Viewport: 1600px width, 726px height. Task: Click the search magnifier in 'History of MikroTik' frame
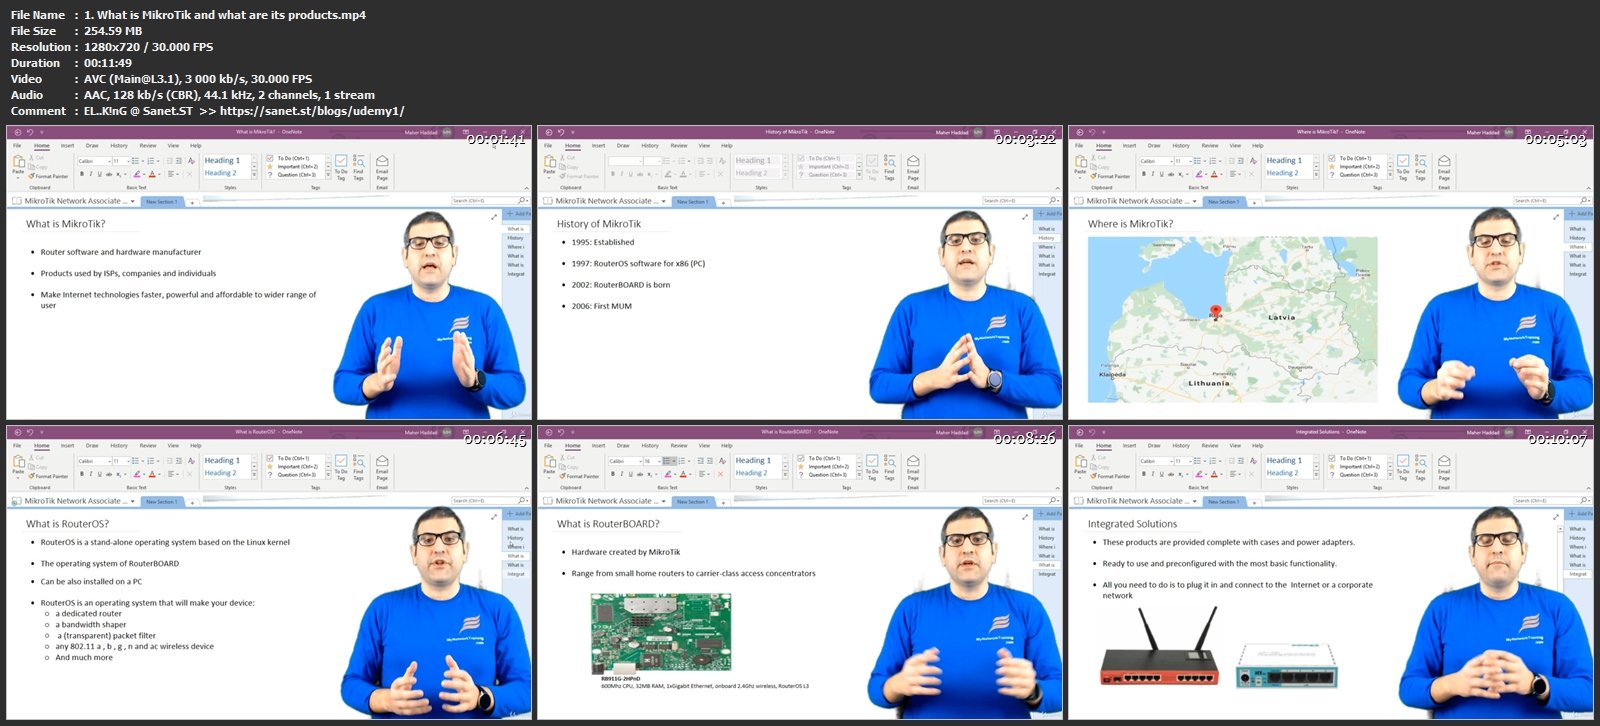[x=1052, y=200]
